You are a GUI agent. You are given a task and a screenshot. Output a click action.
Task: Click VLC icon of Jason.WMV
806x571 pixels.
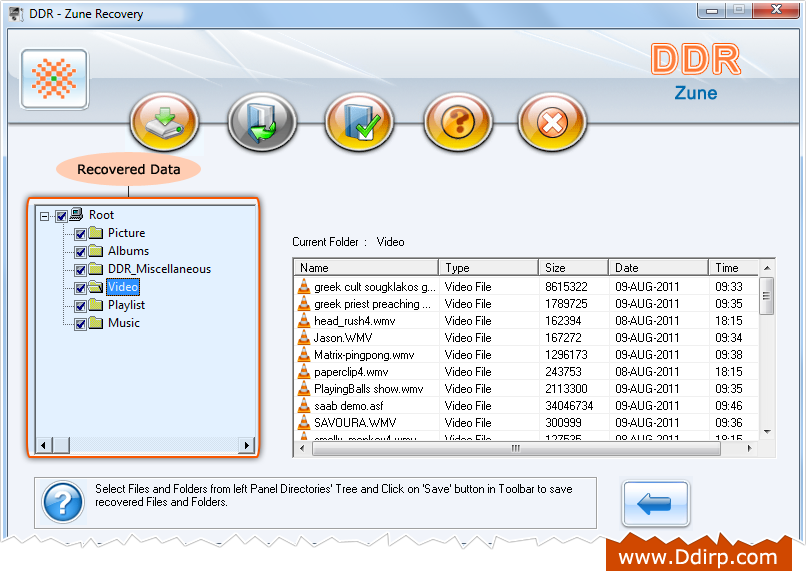[304, 338]
